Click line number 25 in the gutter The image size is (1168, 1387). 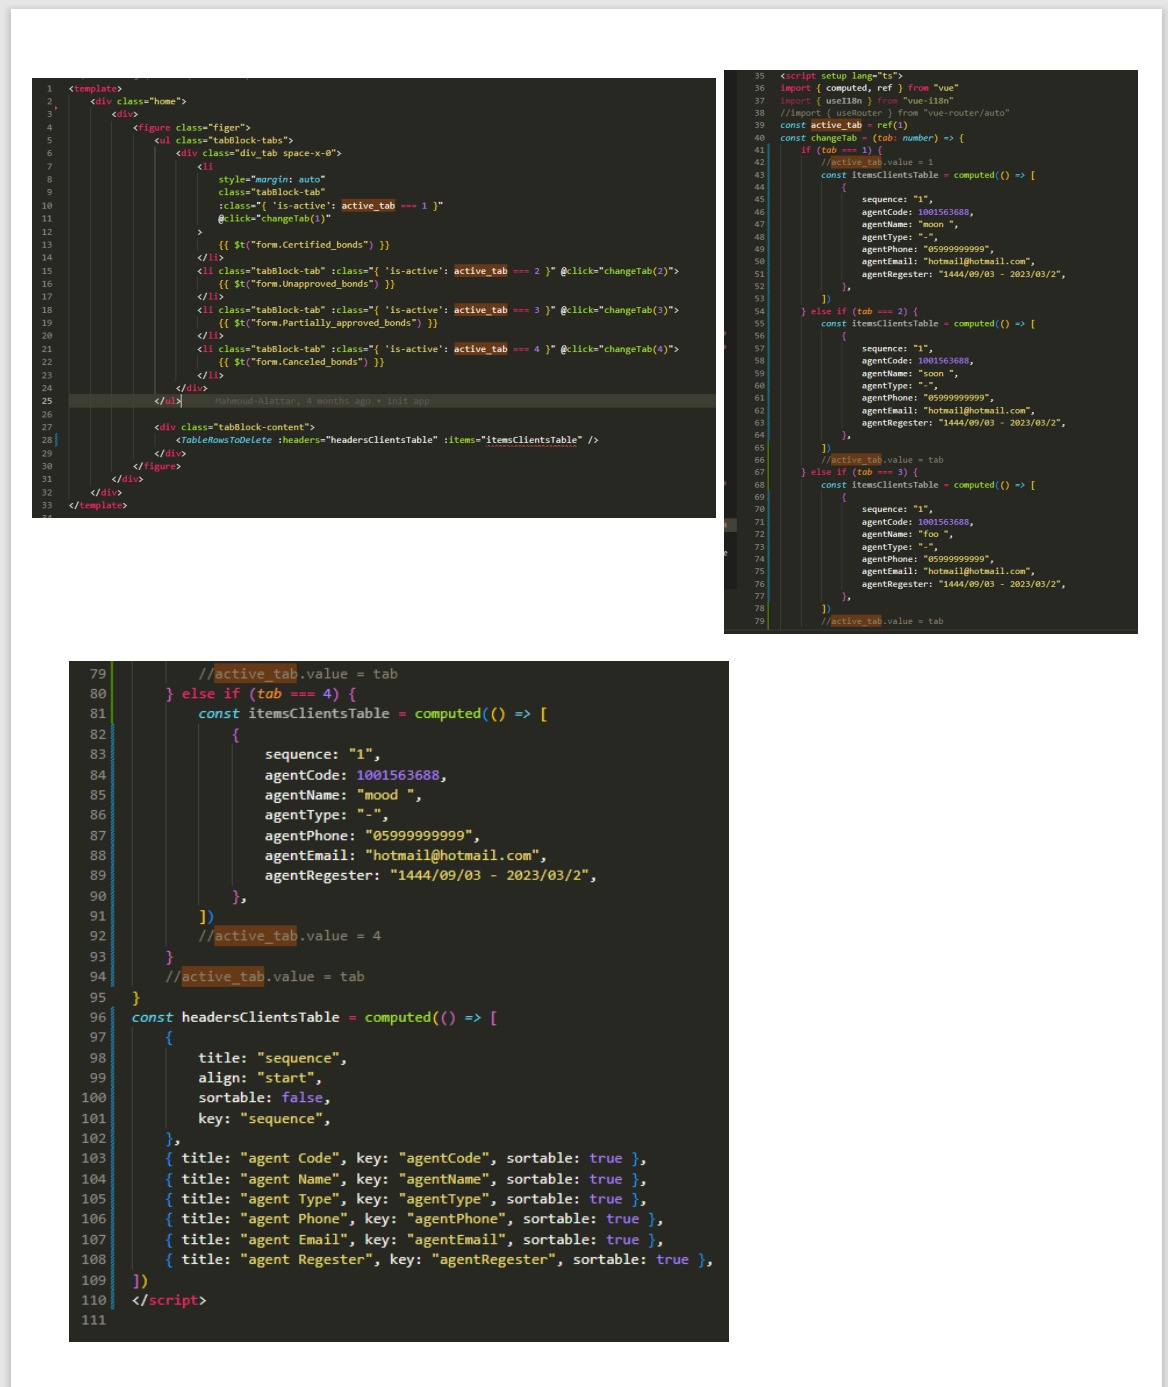48,400
